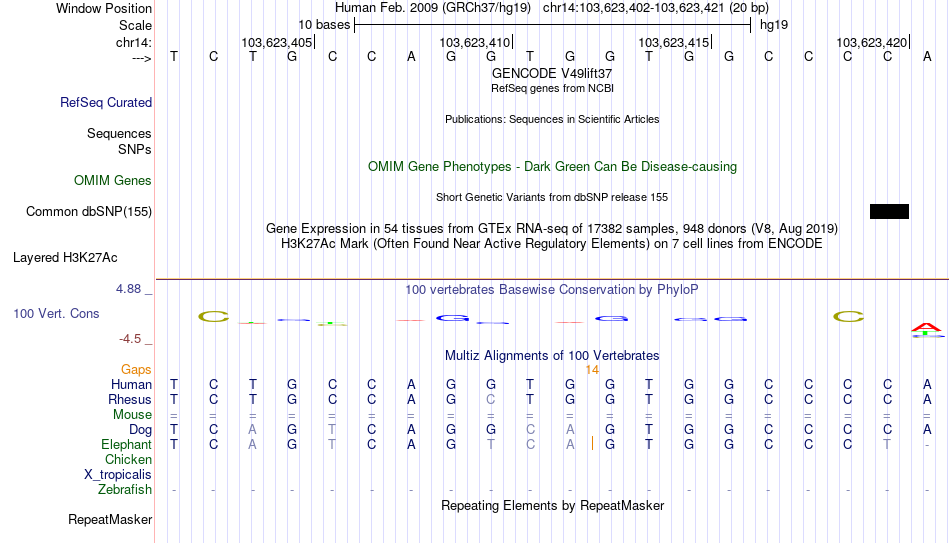This screenshot has height=543, width=950.
Task: Click the sequence direction arrow --->
Action: (x=142, y=58)
